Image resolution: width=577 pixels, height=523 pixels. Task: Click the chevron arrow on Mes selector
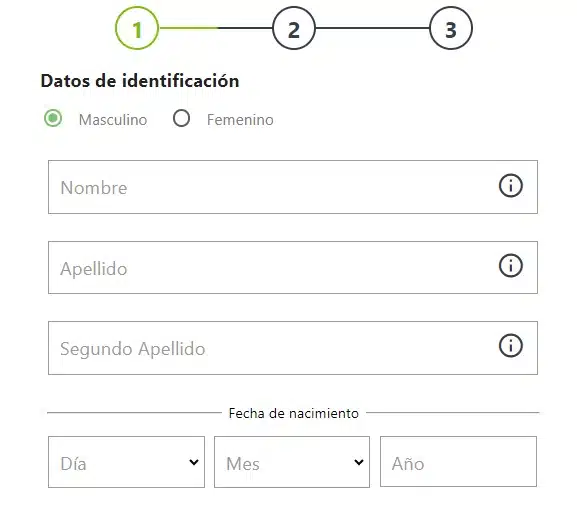[x=359, y=462]
